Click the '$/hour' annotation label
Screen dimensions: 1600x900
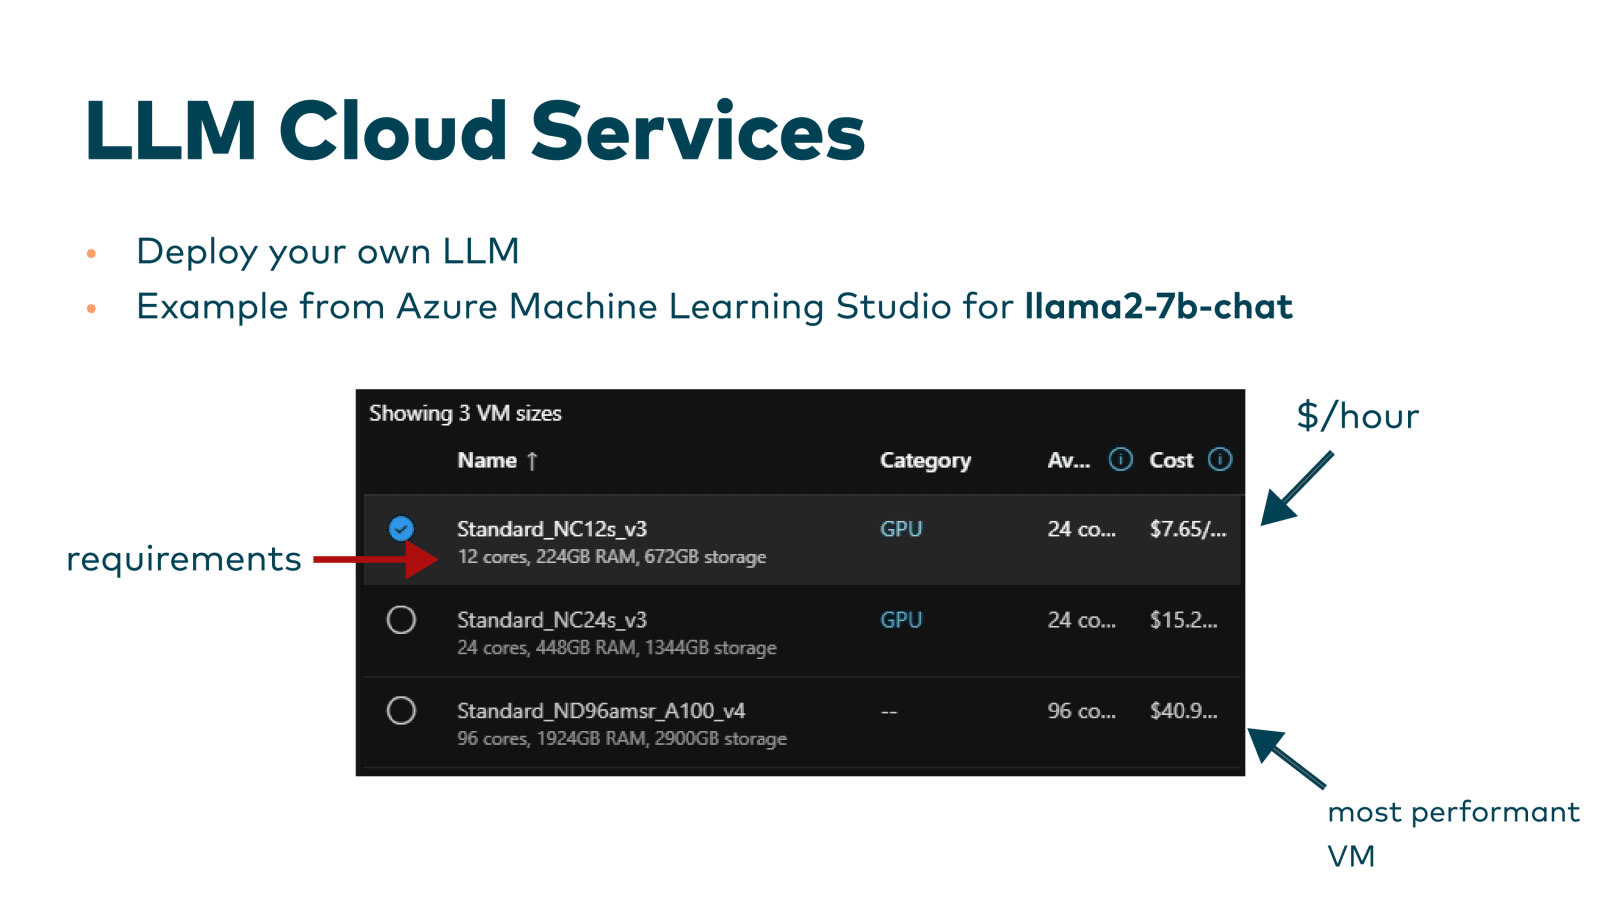point(1357,416)
